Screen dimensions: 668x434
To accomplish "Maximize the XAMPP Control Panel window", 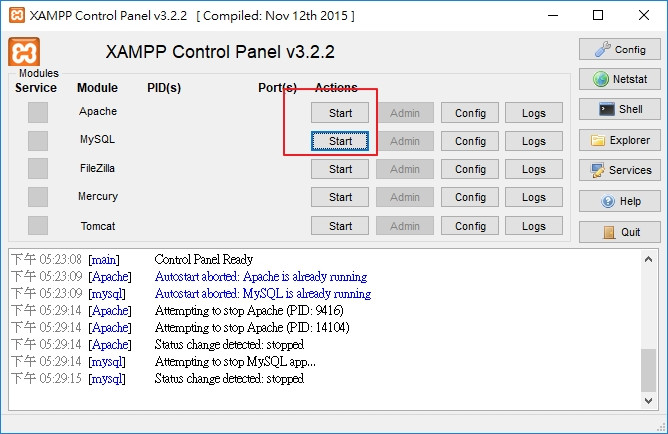I will pyautogui.click(x=598, y=15).
